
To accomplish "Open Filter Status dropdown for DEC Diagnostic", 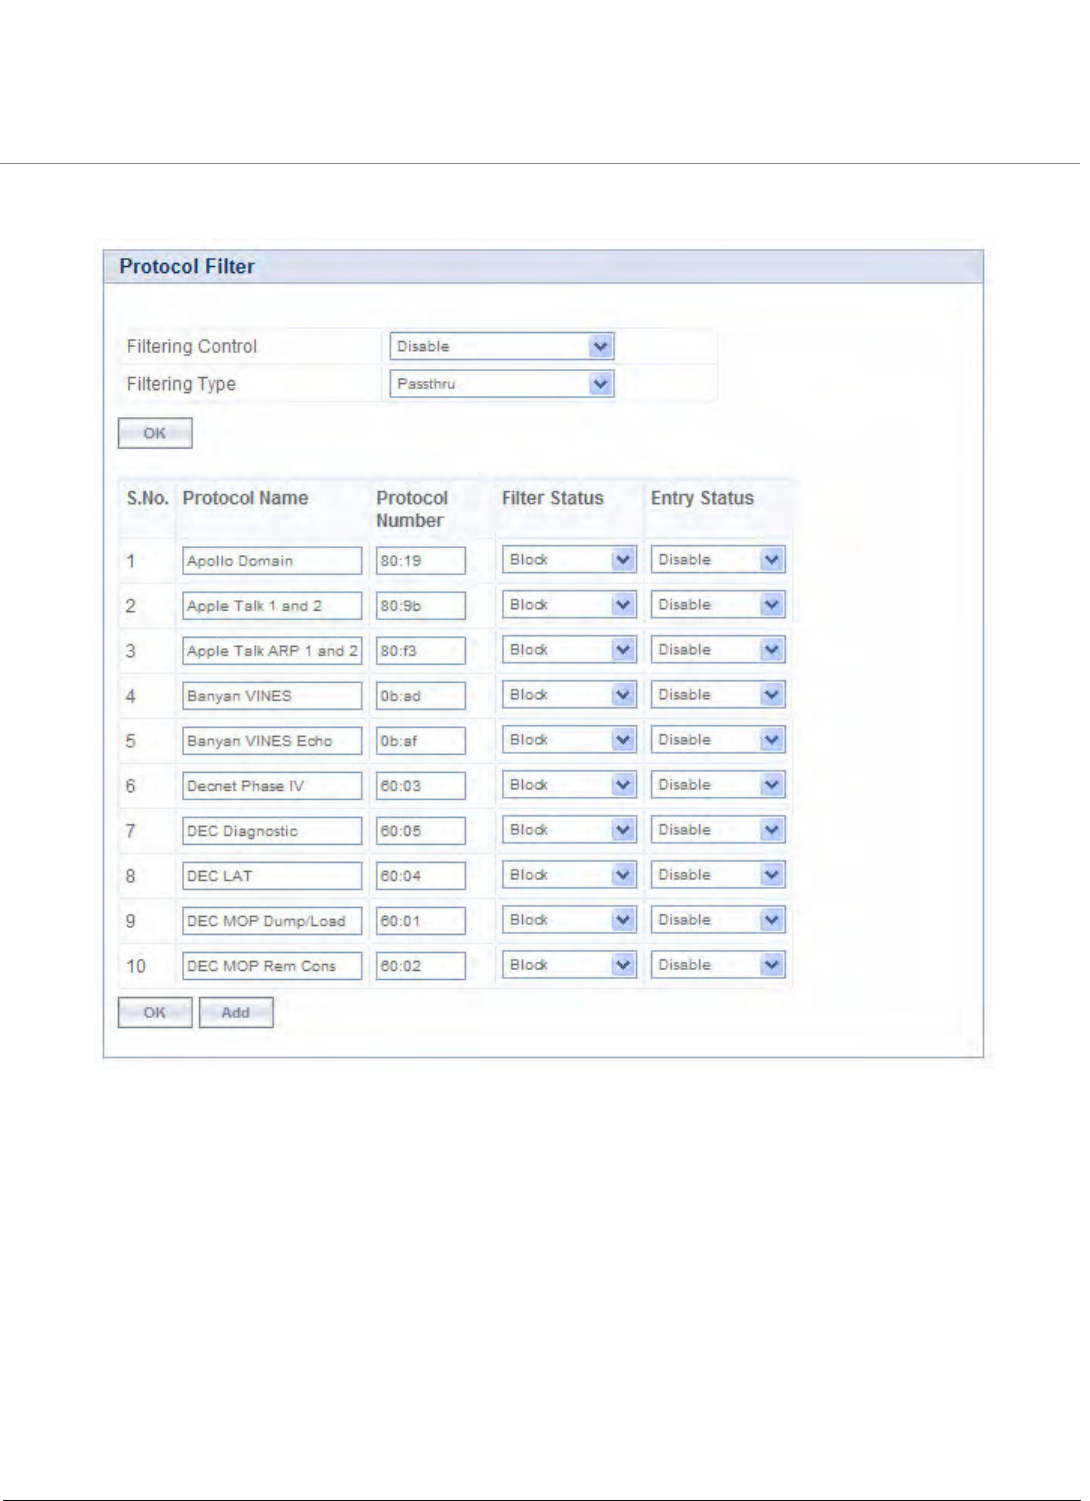I will 569,830.
